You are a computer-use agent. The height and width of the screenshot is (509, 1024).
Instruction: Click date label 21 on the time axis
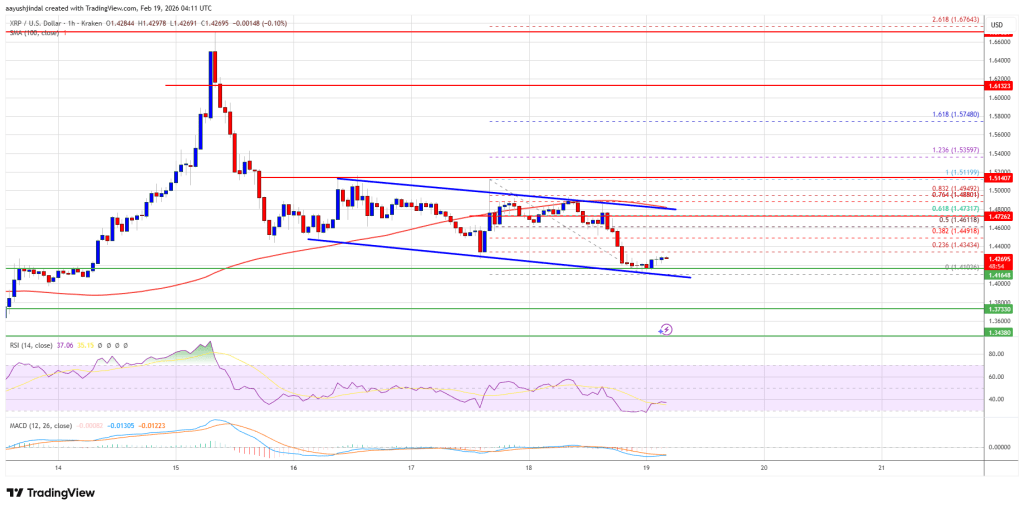(x=882, y=468)
